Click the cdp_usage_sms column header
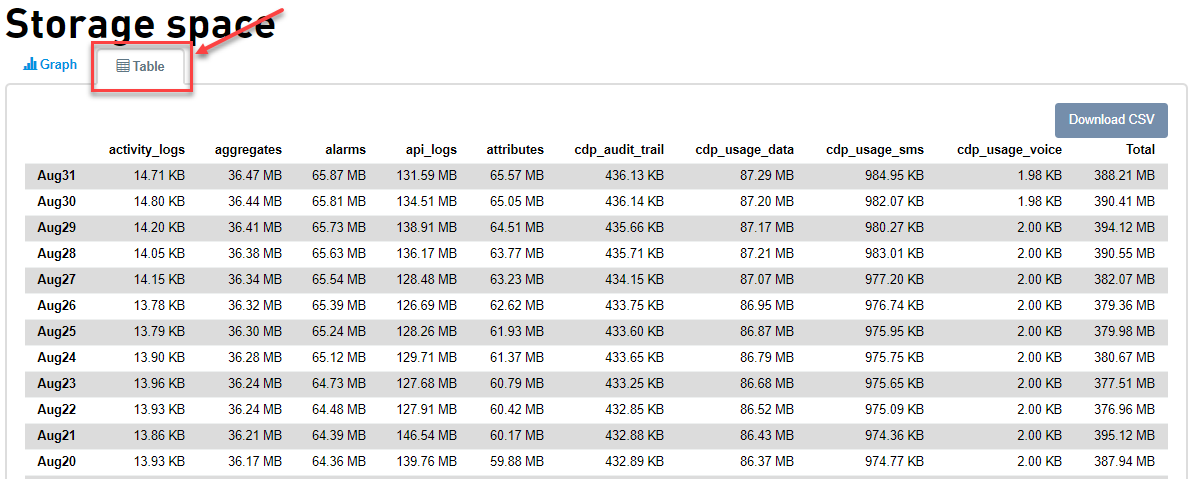Screen dimensions: 1189x479 pos(875,150)
